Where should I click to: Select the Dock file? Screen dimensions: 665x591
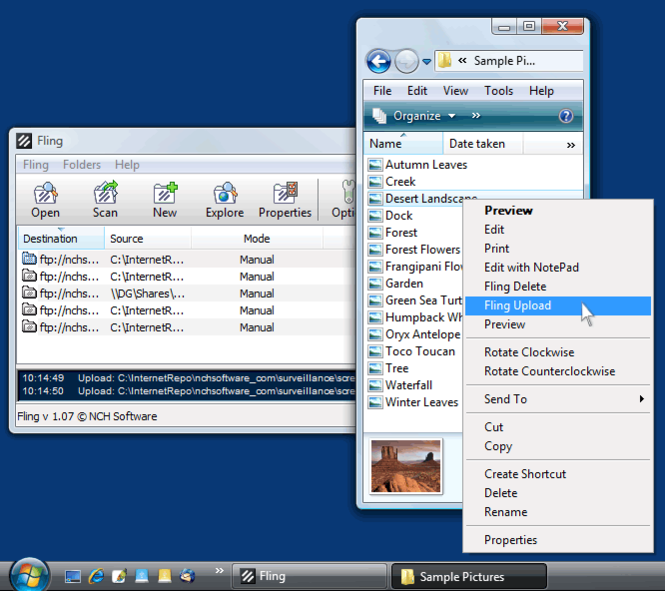pyautogui.click(x=390, y=215)
